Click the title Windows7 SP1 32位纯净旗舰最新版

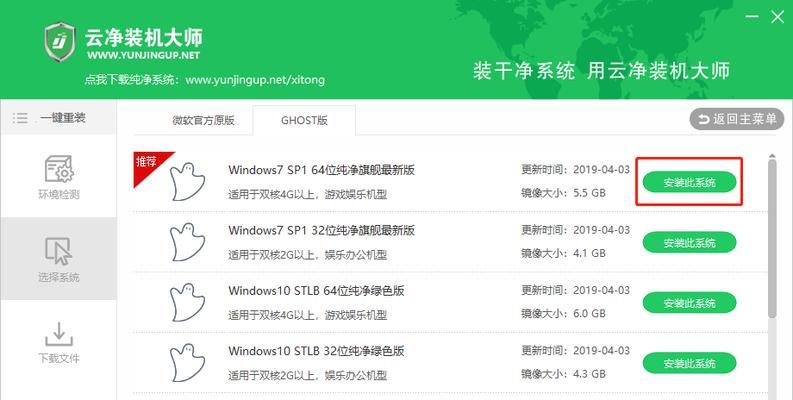(x=322, y=230)
